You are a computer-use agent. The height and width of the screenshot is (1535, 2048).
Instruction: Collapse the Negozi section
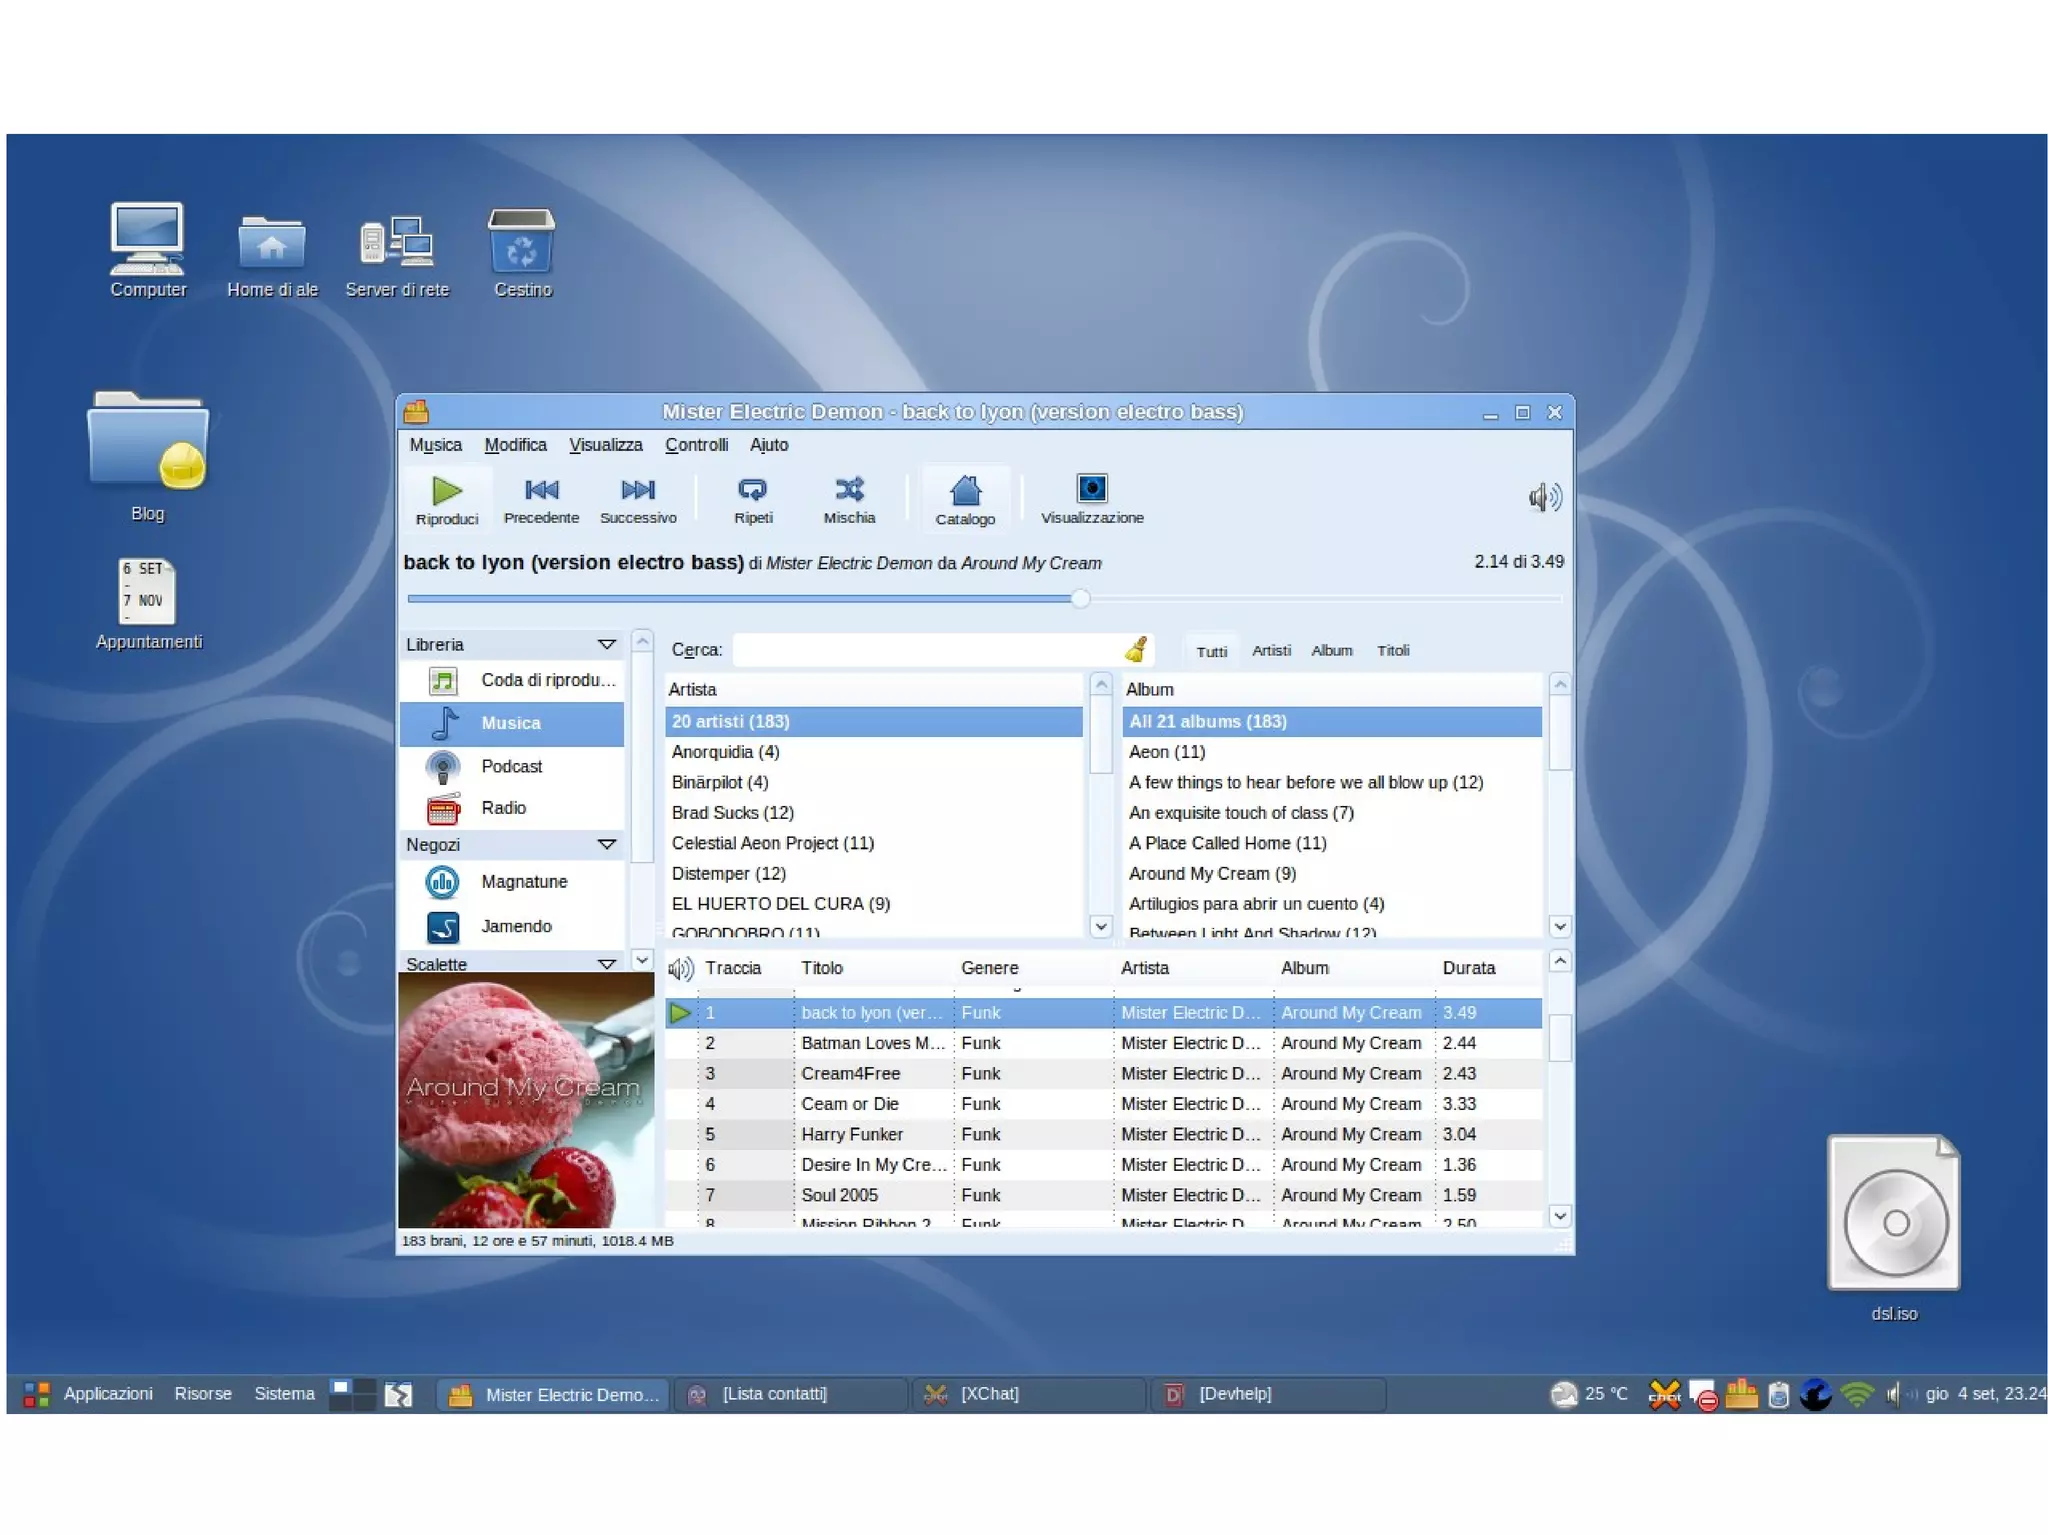[x=606, y=844]
